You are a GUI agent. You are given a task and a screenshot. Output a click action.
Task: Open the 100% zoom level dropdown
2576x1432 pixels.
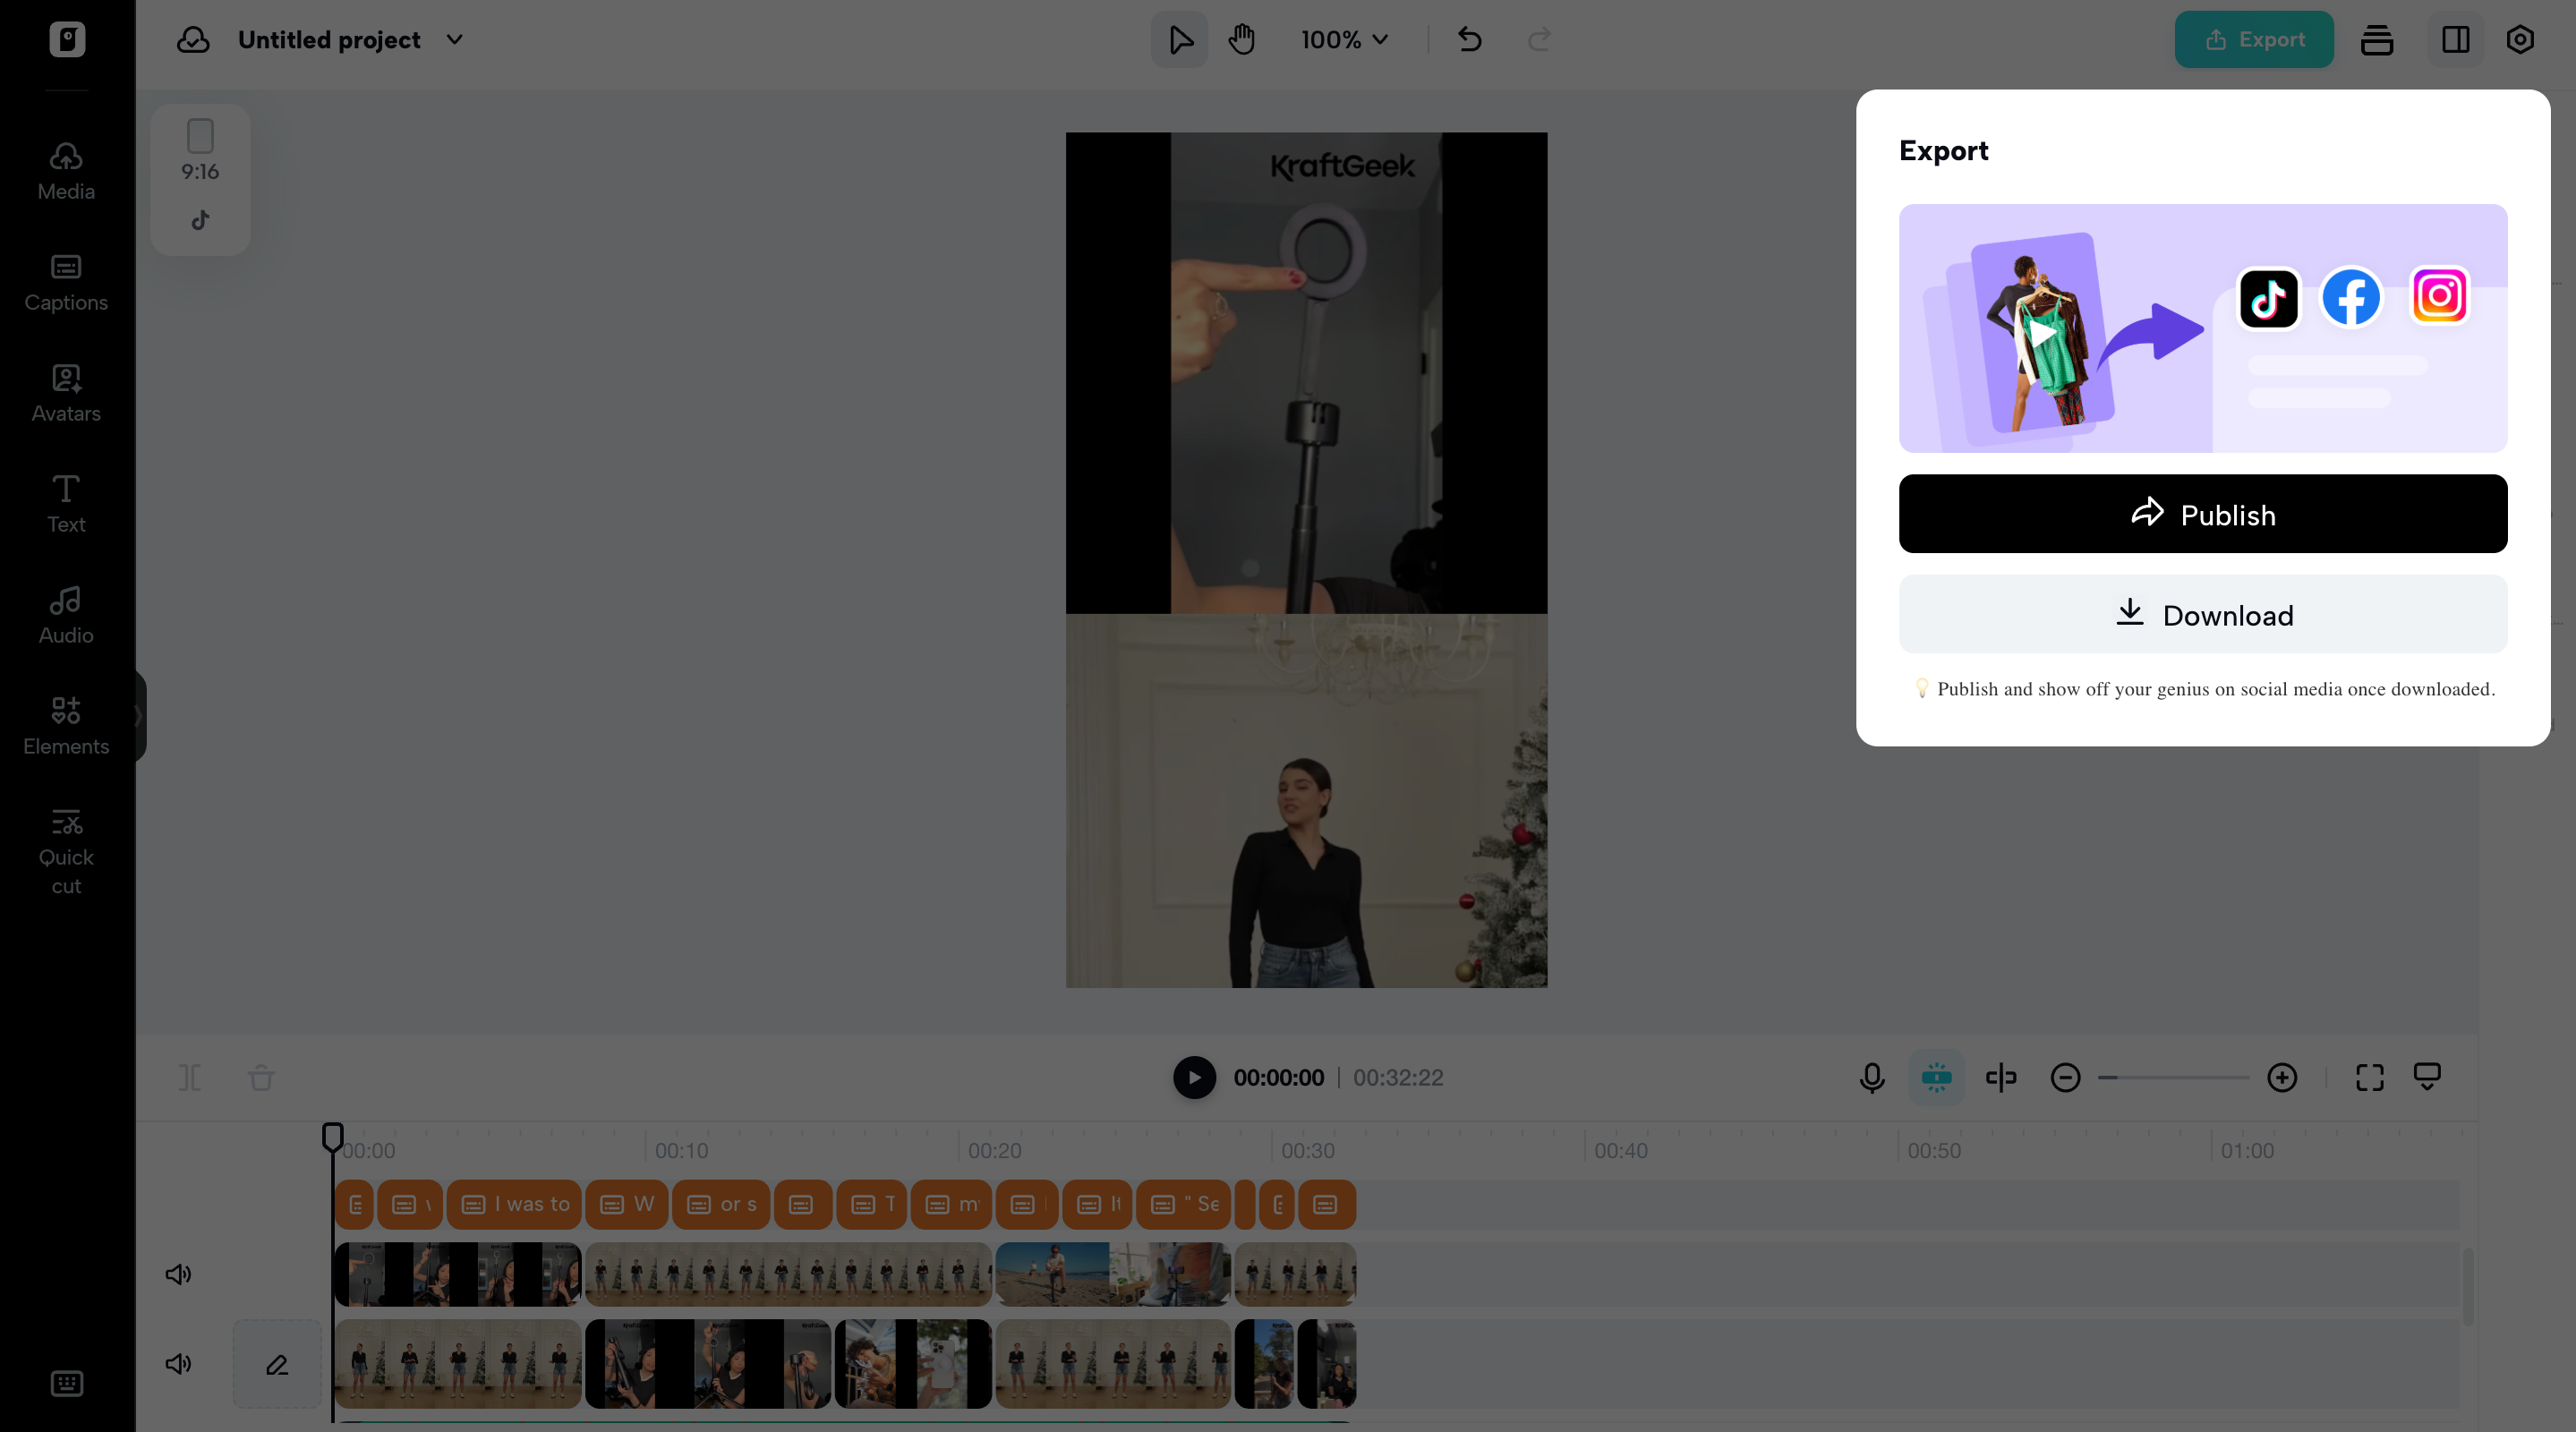point(1344,40)
